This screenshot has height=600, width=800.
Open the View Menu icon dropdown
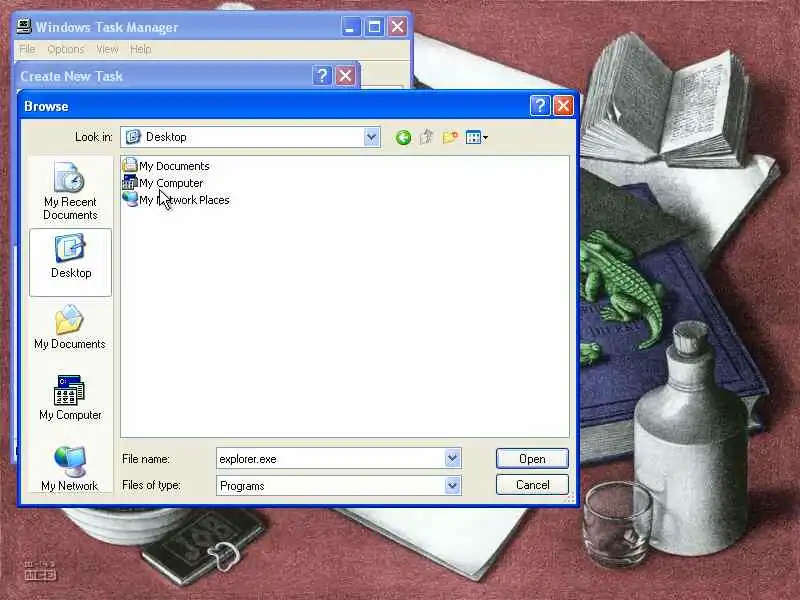[477, 137]
